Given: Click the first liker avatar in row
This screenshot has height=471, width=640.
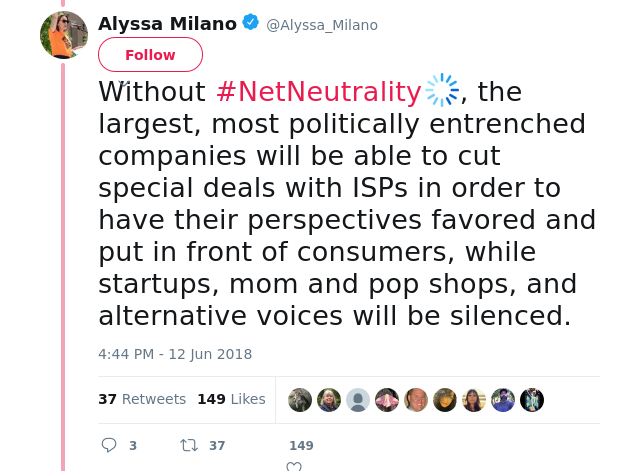Looking at the screenshot, I should (x=300, y=400).
